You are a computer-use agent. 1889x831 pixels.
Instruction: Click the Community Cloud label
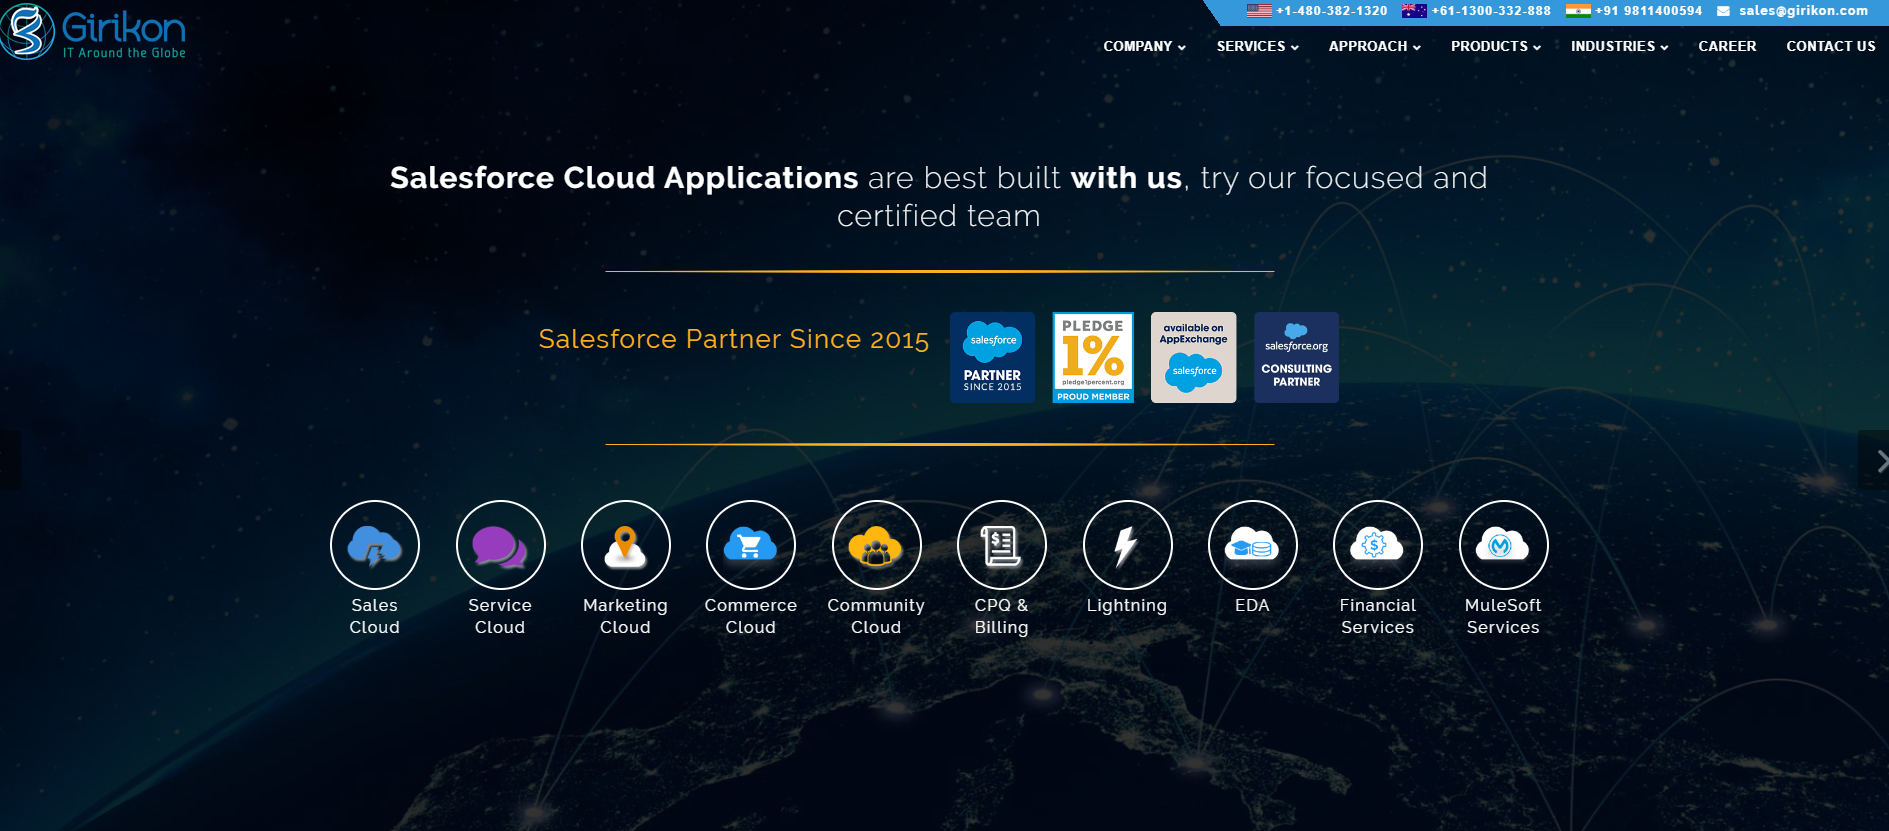point(876,616)
